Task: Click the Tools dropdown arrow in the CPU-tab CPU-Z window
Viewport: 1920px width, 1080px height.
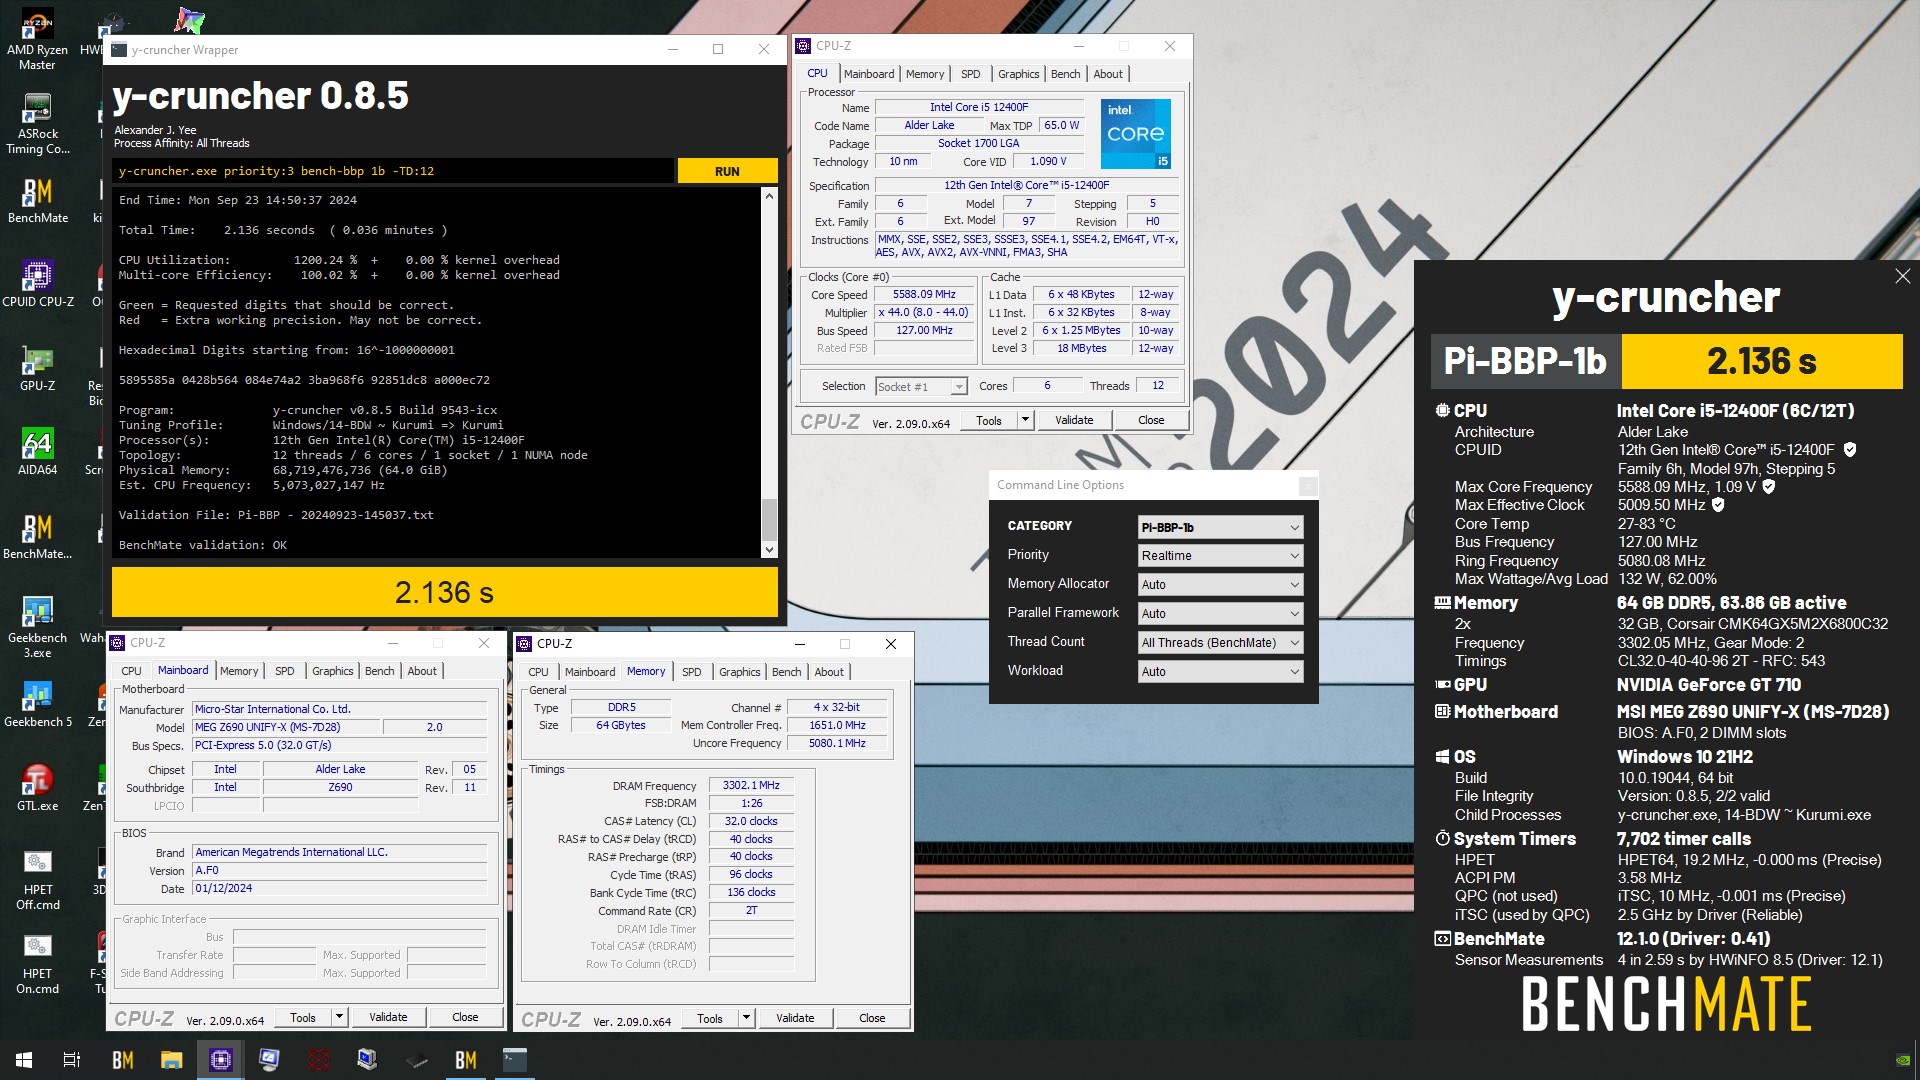Action: (x=1025, y=421)
